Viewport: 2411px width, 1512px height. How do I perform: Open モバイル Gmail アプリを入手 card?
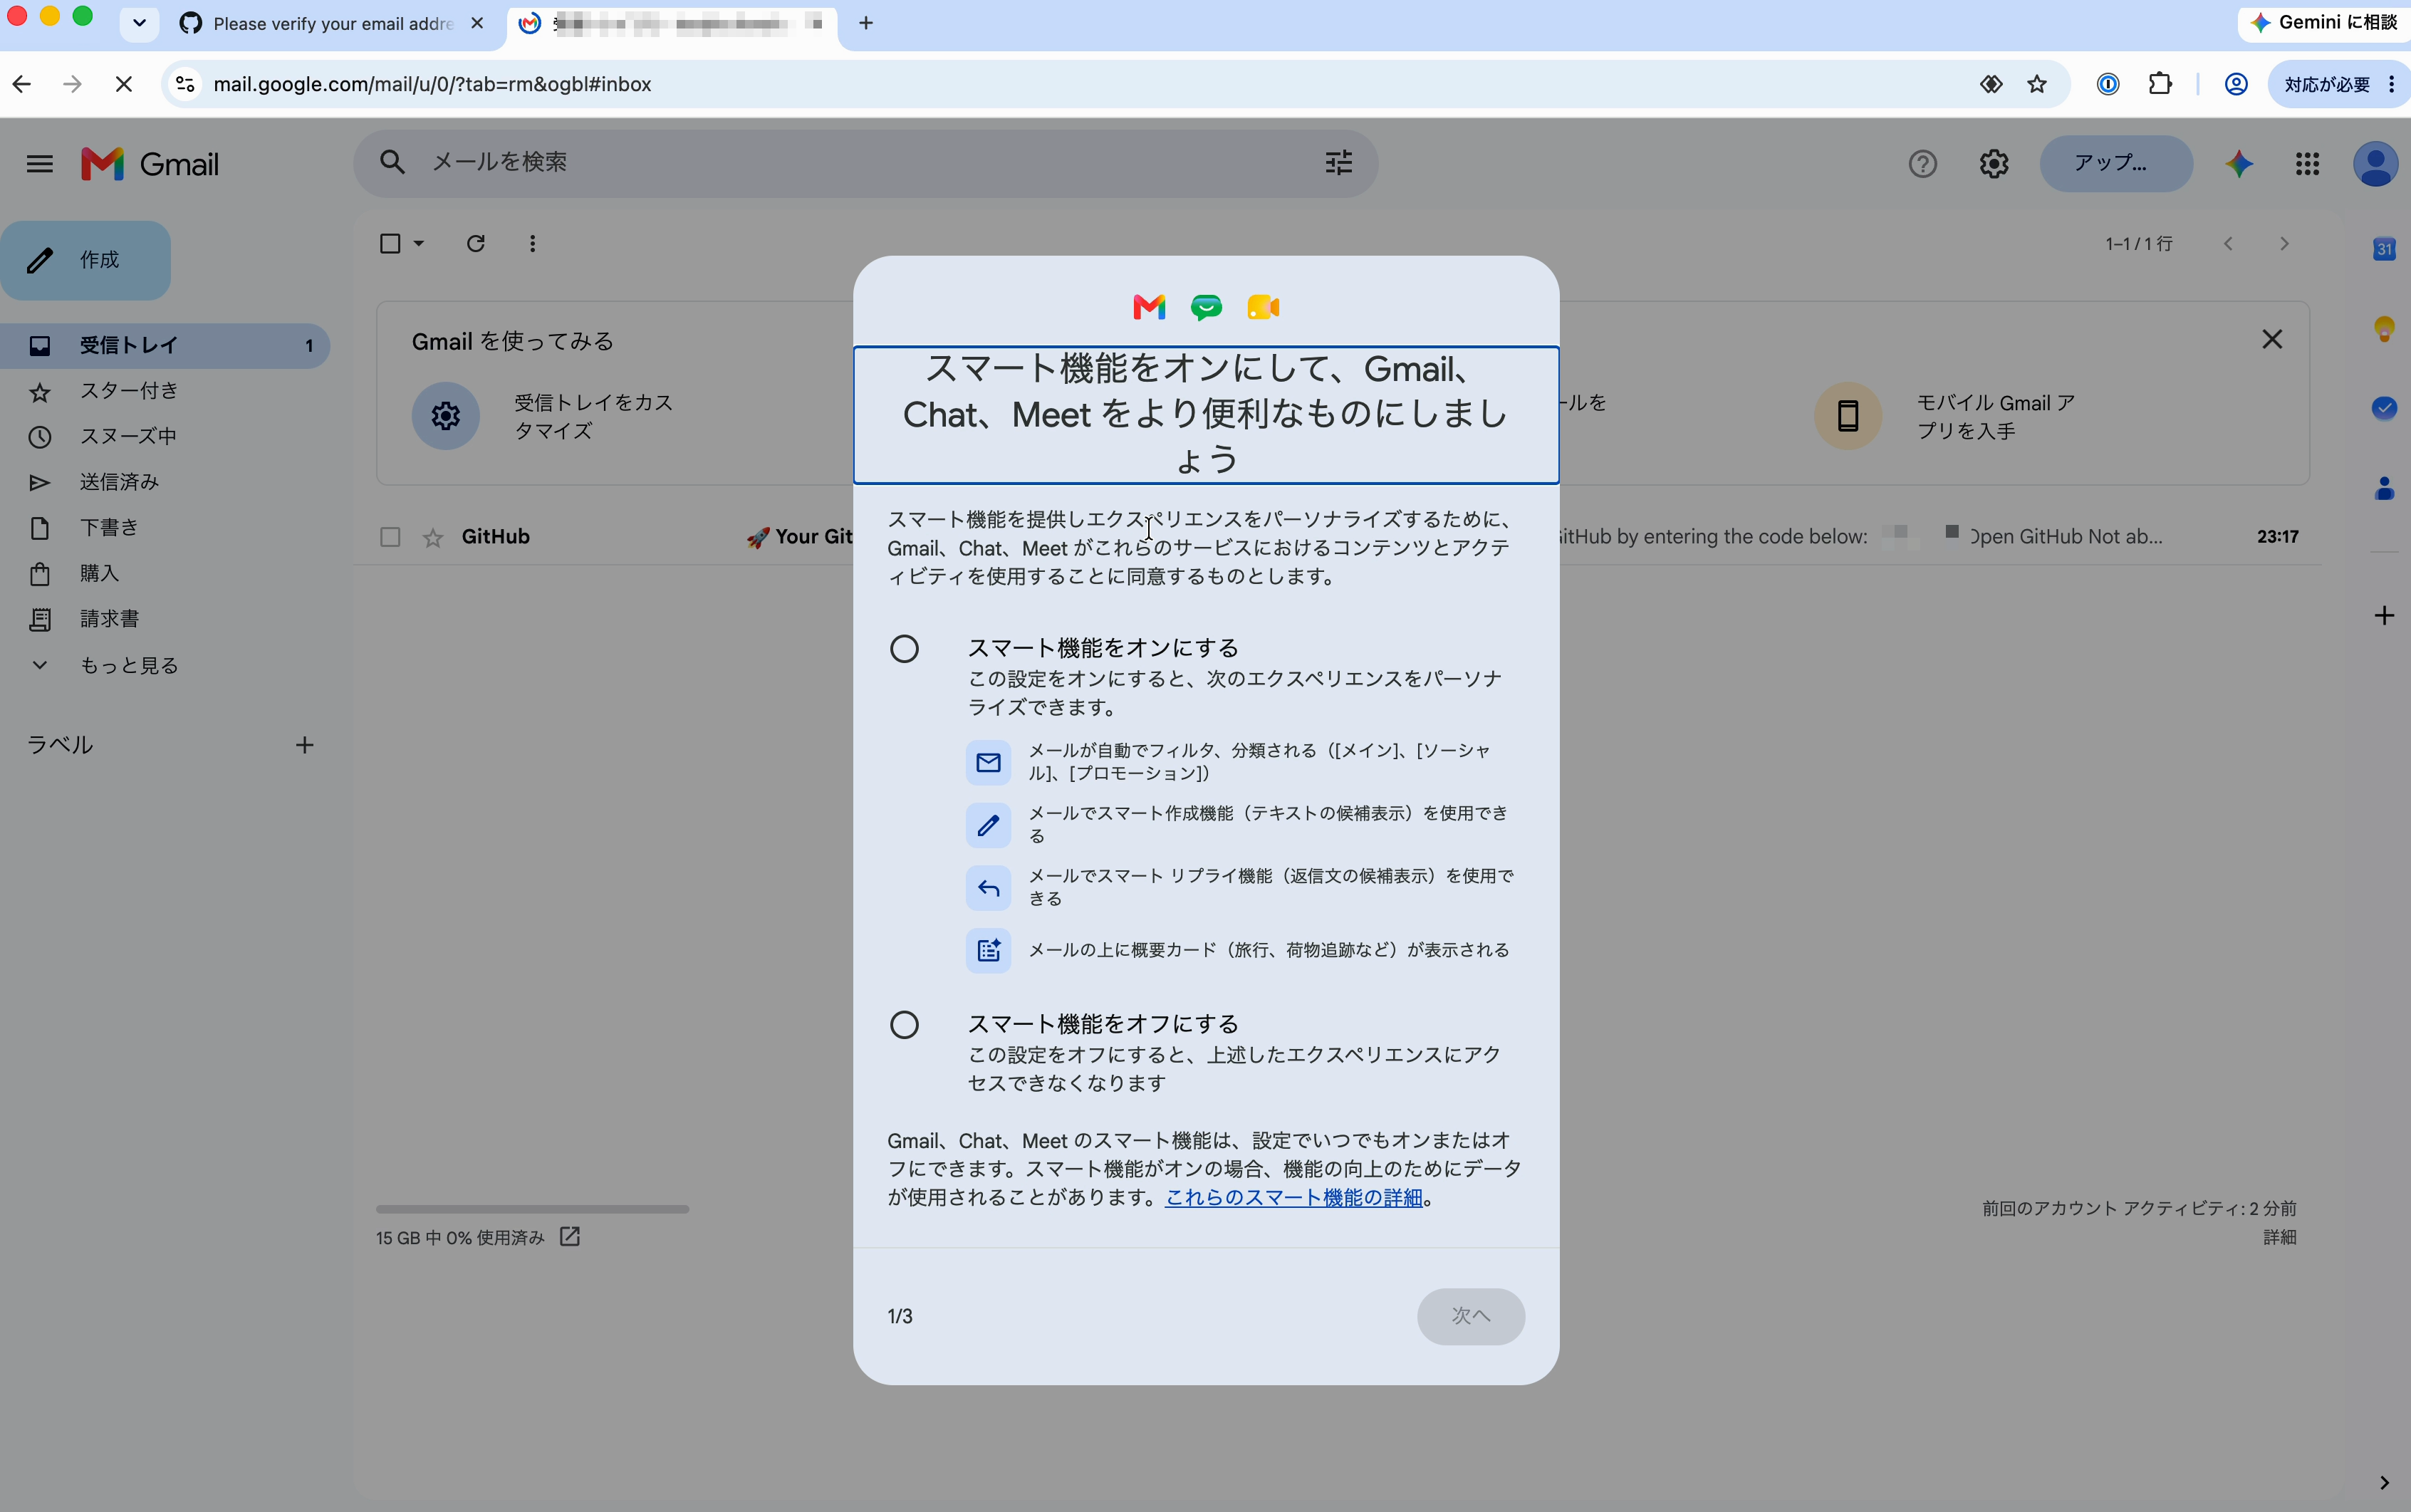coord(1945,416)
